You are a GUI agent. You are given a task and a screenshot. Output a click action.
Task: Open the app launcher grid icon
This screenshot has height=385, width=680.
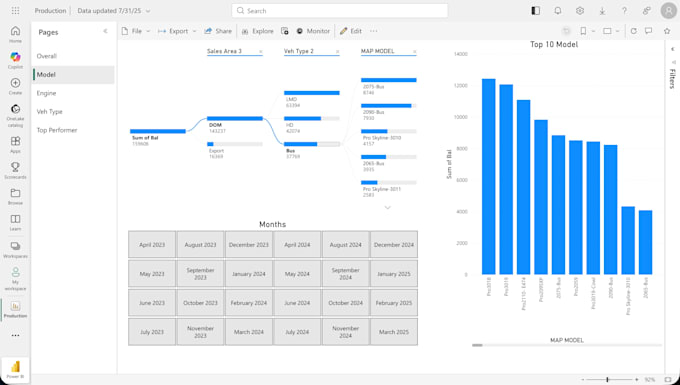click(15, 11)
